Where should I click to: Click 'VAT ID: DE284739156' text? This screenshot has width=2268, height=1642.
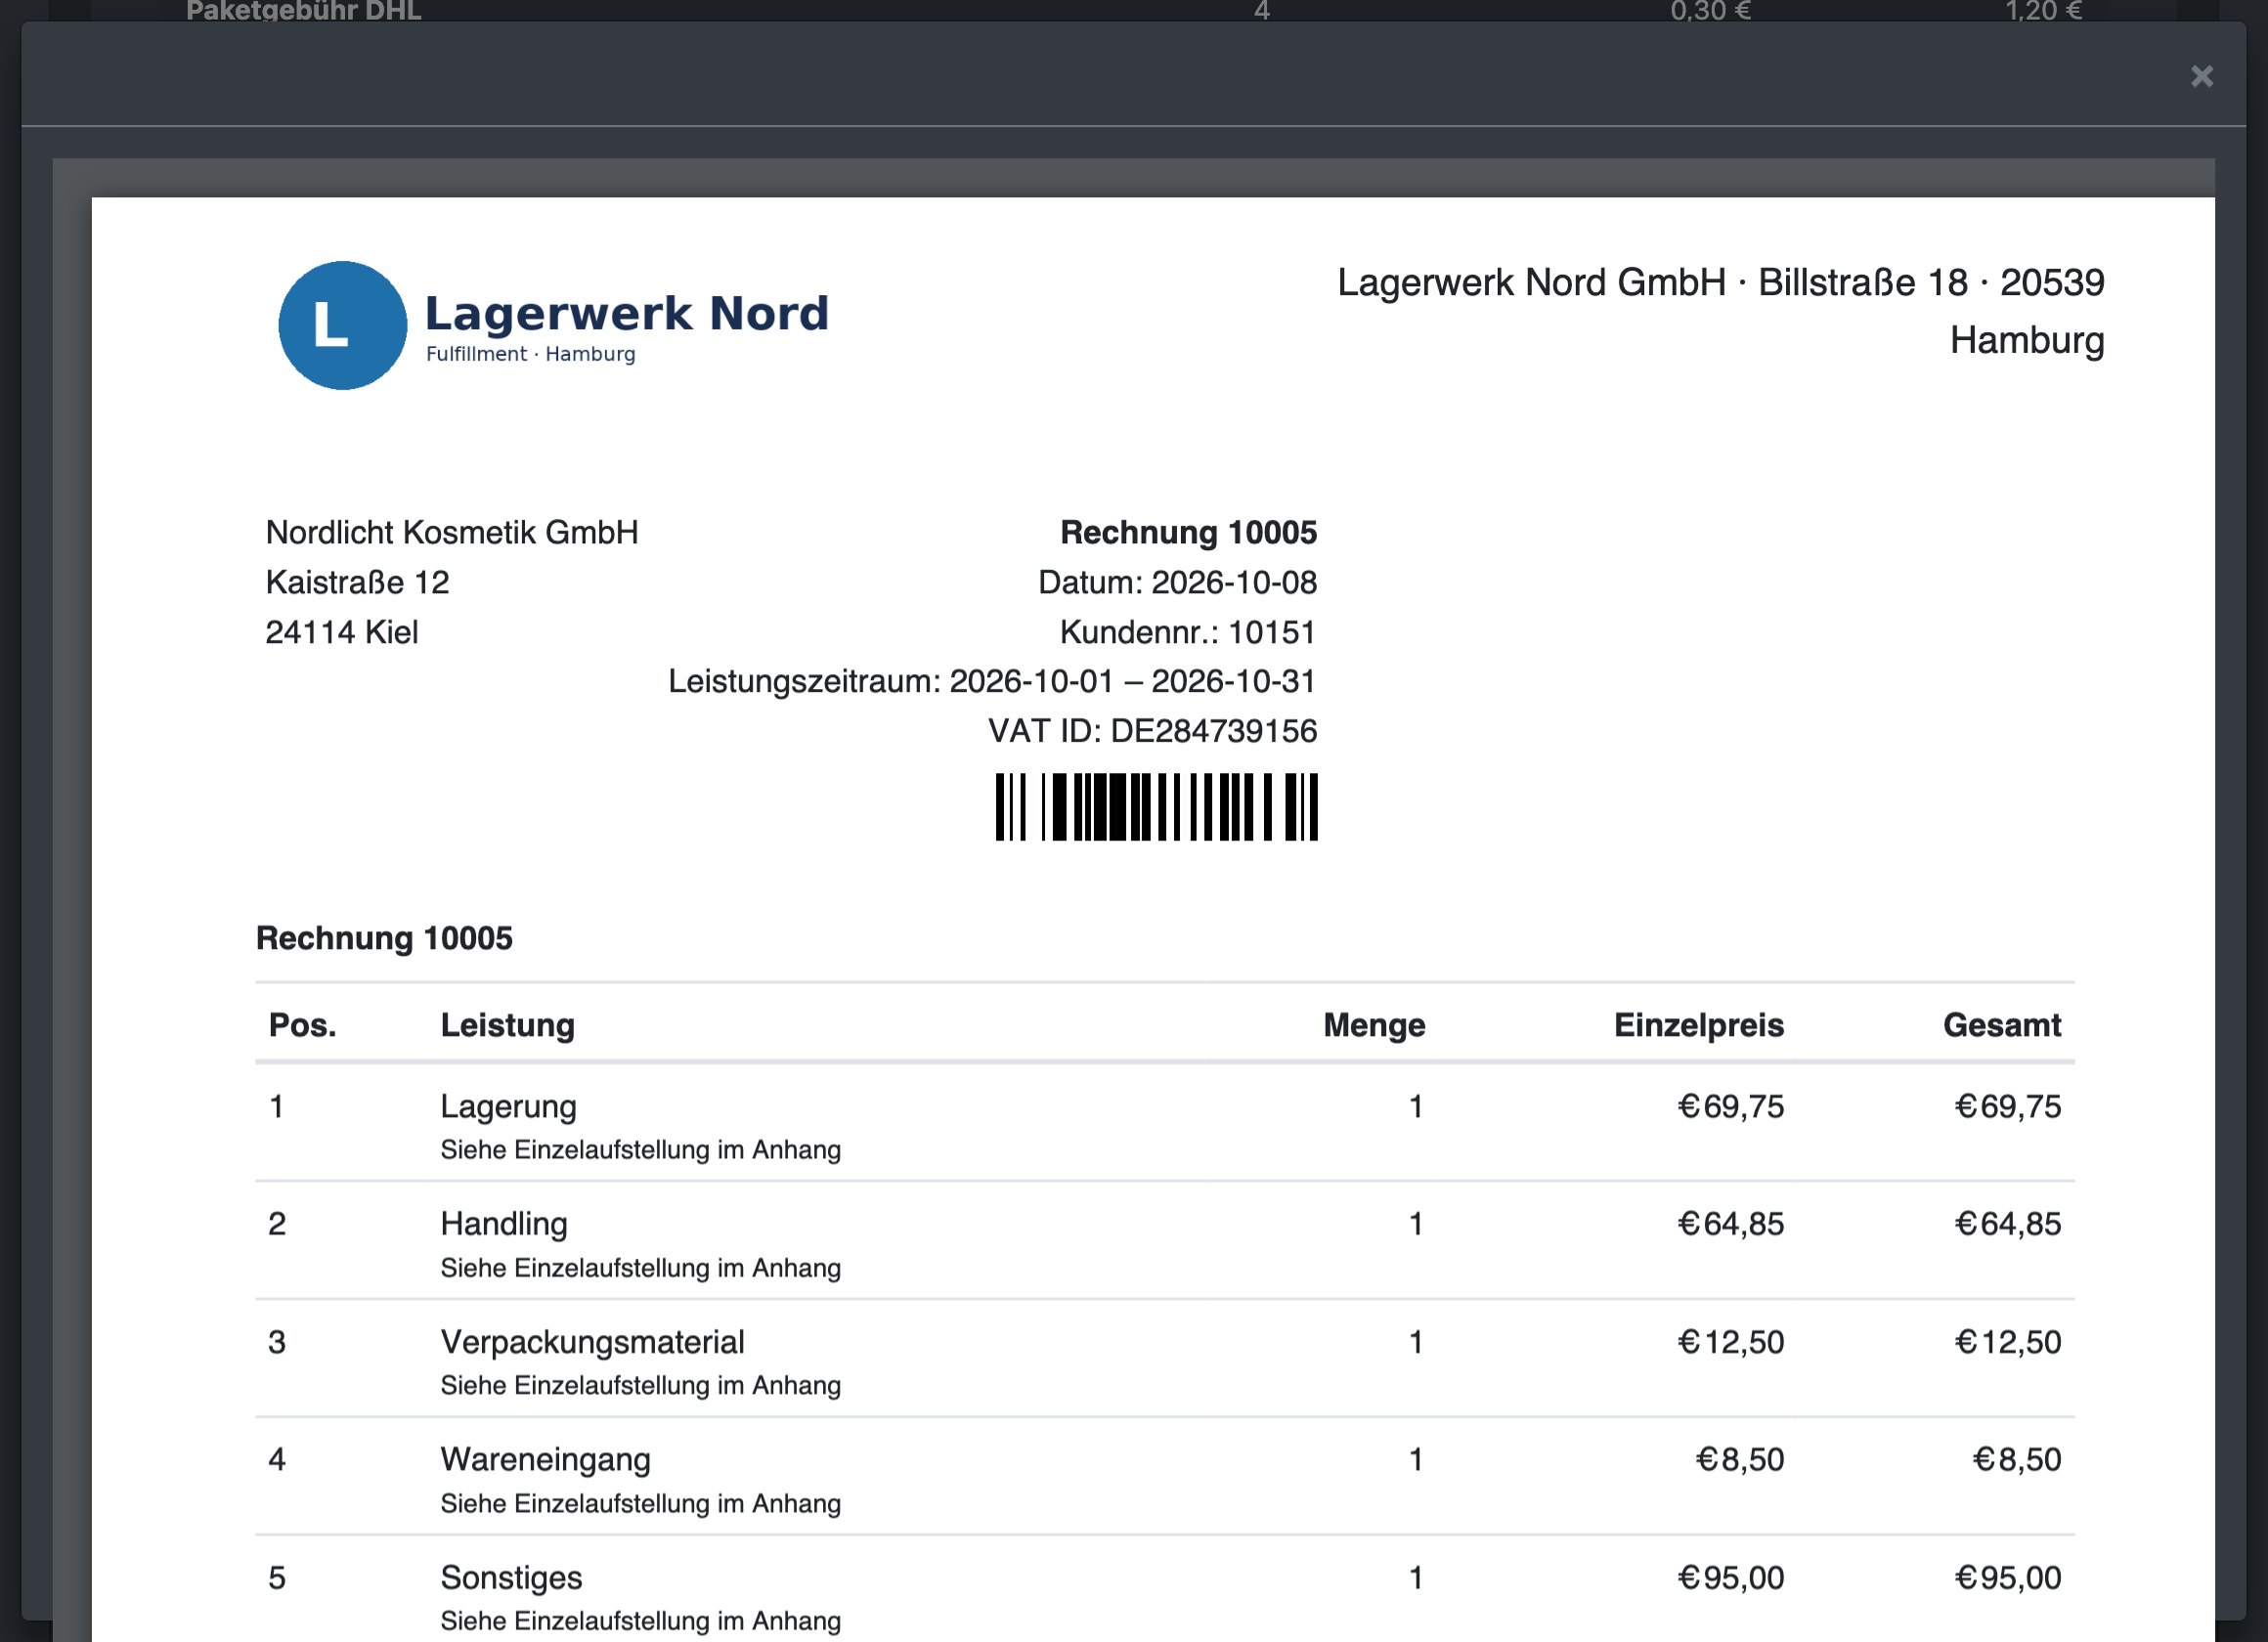click(x=1152, y=731)
